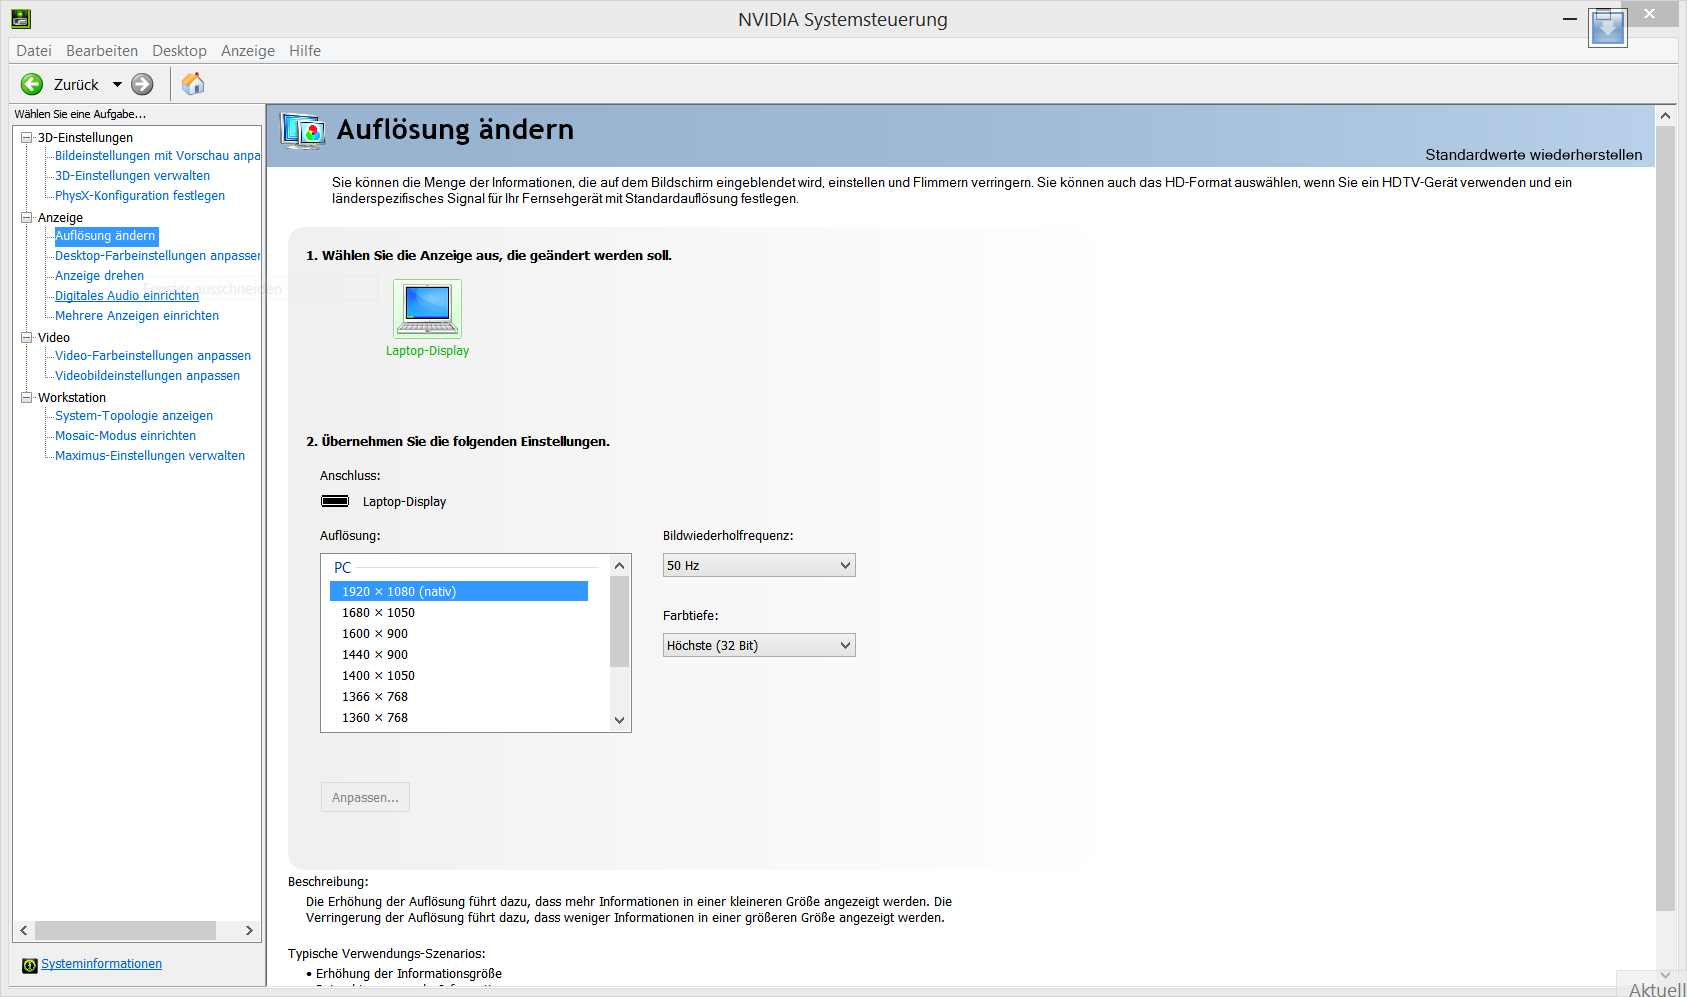Open the Hilfe menu
Image resolution: width=1687 pixels, height=997 pixels.
[305, 51]
